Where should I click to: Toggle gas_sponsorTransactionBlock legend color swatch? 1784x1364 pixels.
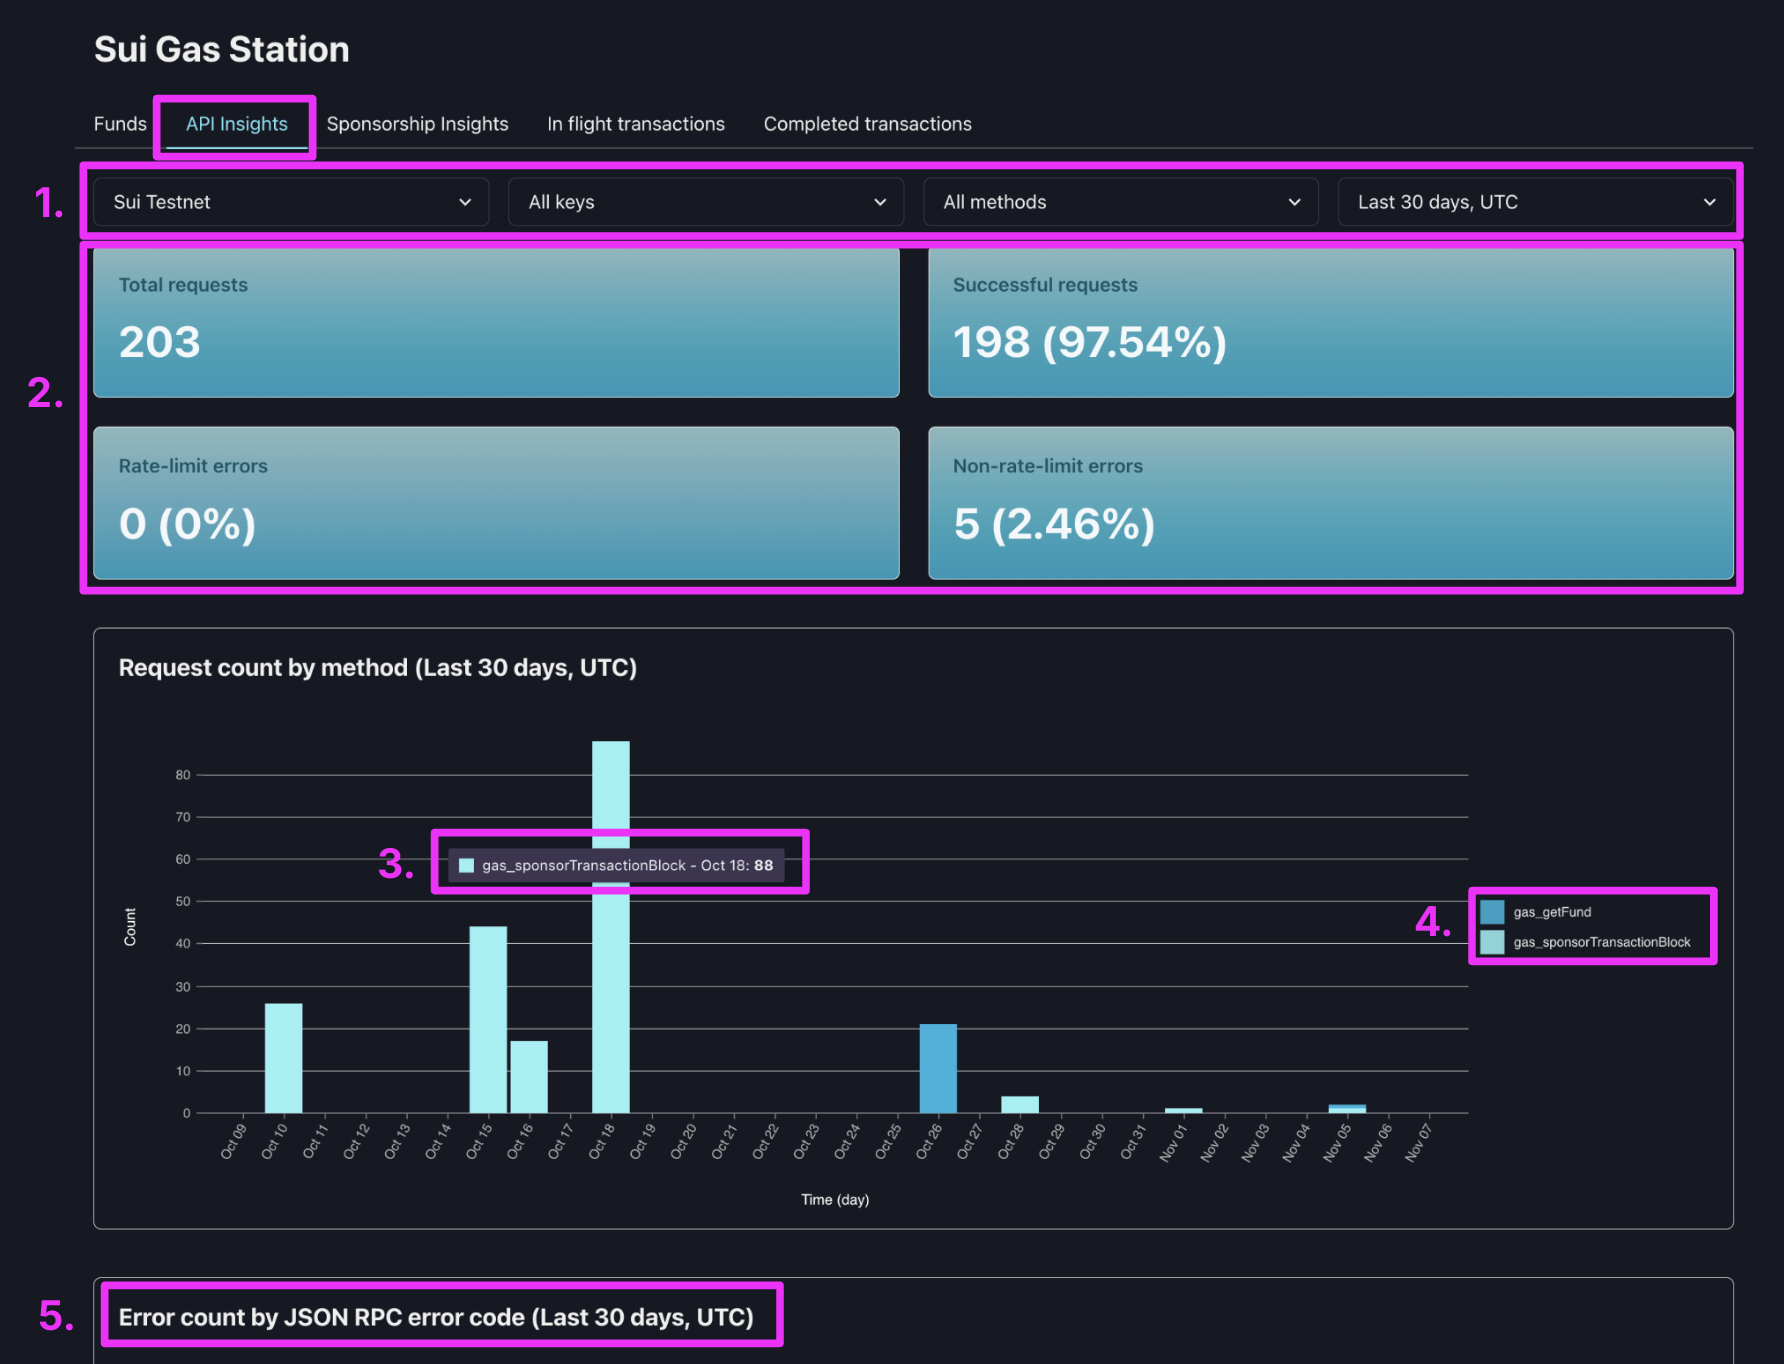click(1492, 942)
